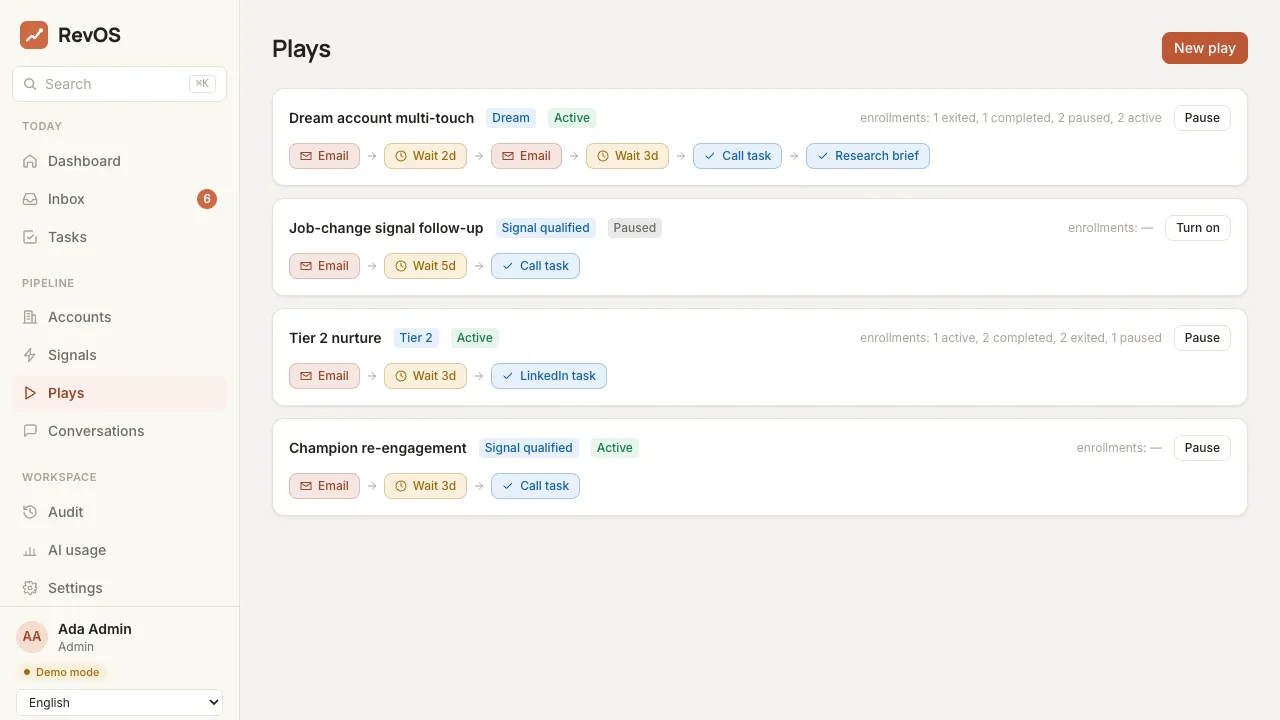Click the Inbox tray icon

tap(30, 199)
